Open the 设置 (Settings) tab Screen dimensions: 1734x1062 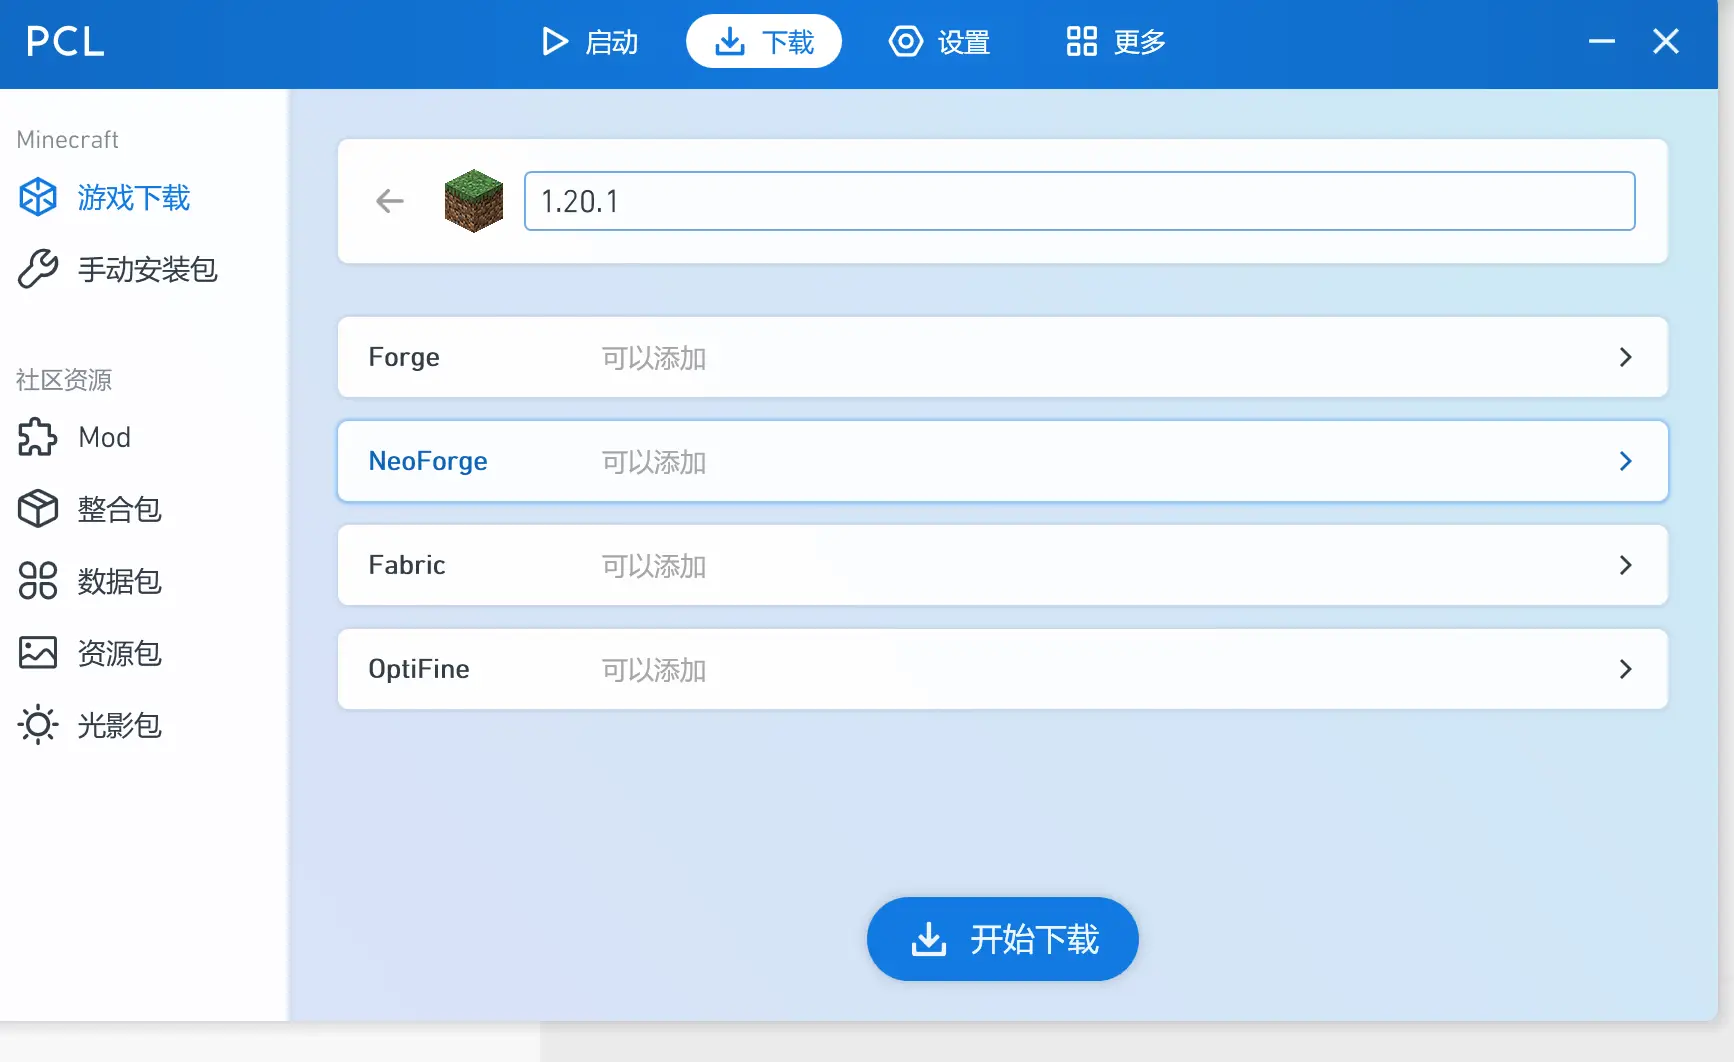coord(940,42)
